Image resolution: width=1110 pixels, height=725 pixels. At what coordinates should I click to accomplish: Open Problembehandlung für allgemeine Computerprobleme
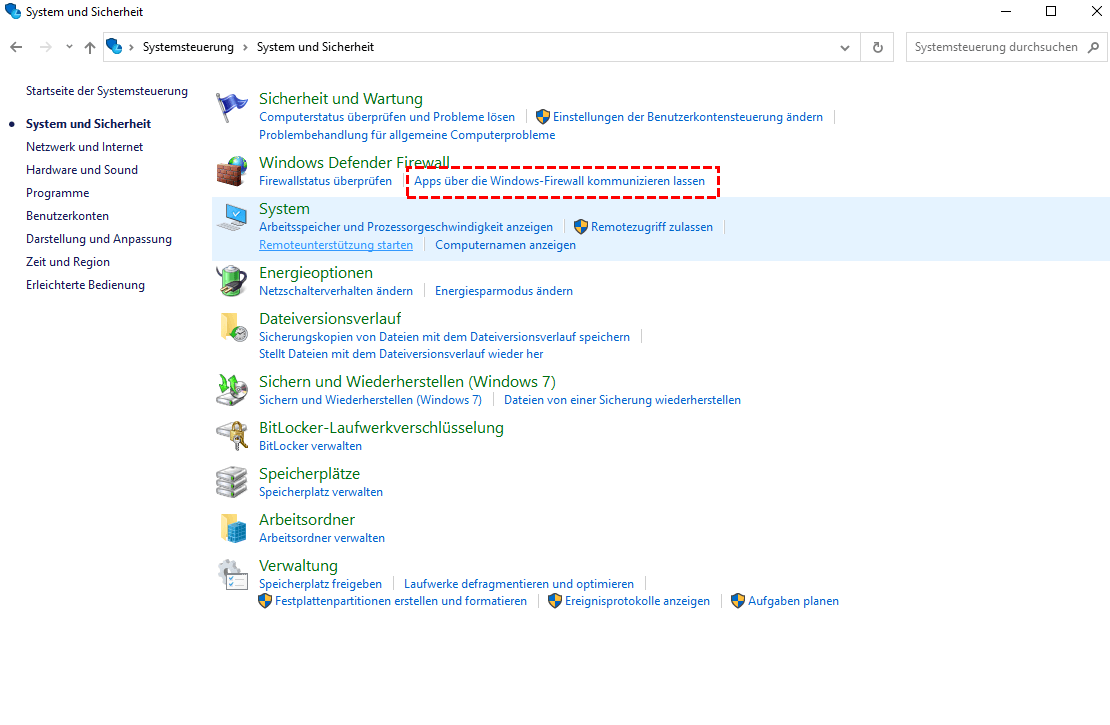click(407, 135)
